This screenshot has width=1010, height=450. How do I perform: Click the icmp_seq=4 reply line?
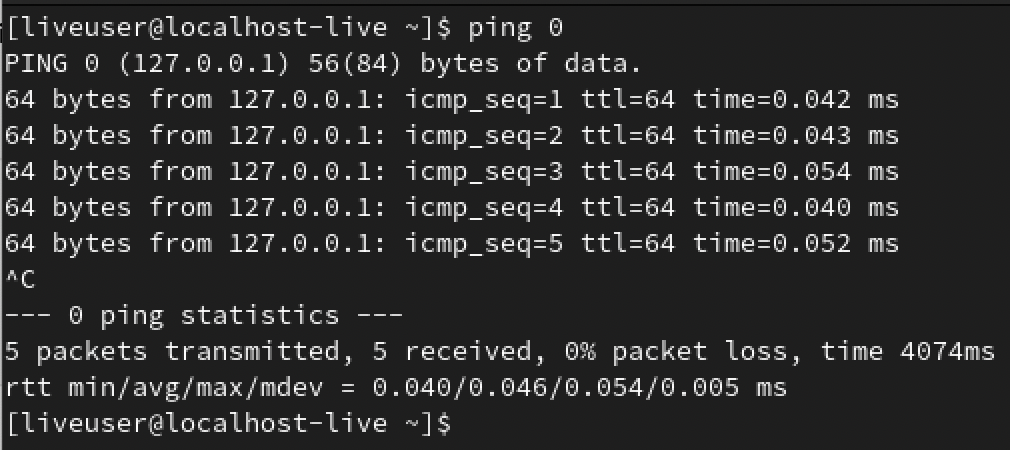pyautogui.click(x=450, y=208)
